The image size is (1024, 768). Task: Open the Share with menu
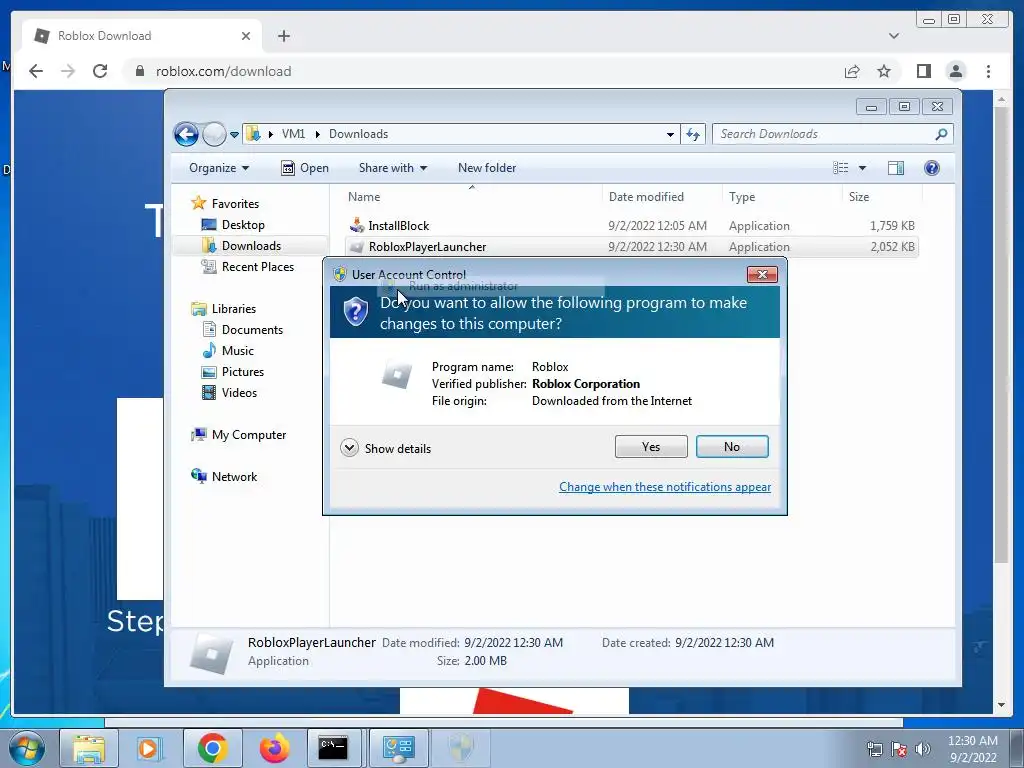(x=392, y=168)
